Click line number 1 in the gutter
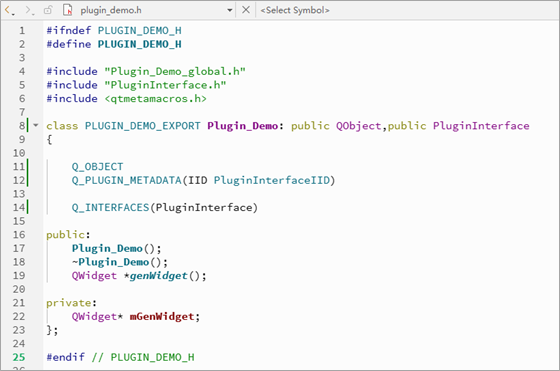Viewport: 560px width, 371px height. (22, 30)
